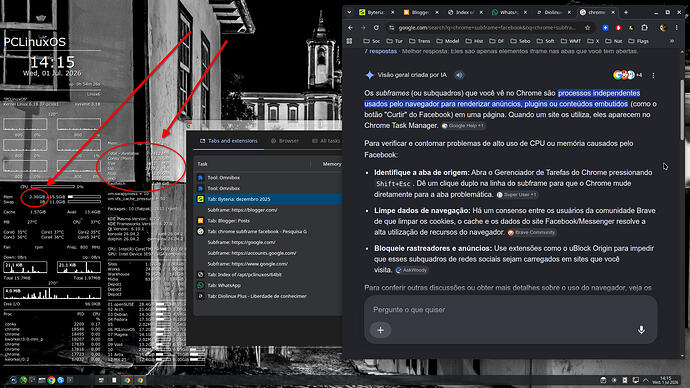This screenshot has height=388, width=690.
Task: Open the Google Help +1 source chip
Action: tap(463, 126)
